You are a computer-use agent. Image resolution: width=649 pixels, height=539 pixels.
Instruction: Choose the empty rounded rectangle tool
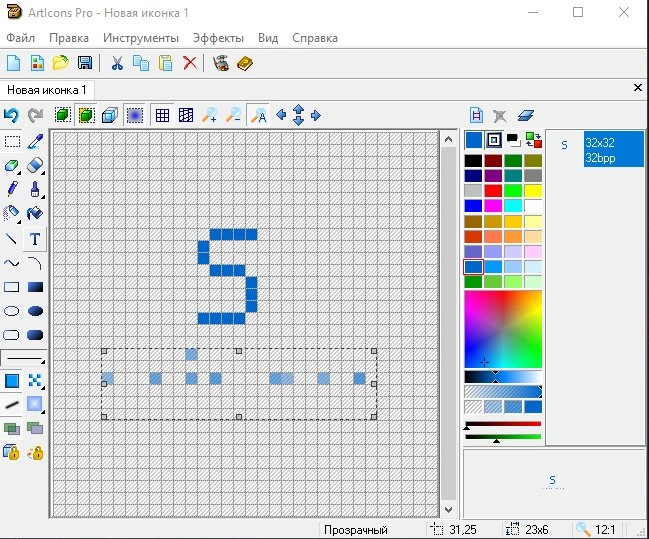(x=12, y=335)
